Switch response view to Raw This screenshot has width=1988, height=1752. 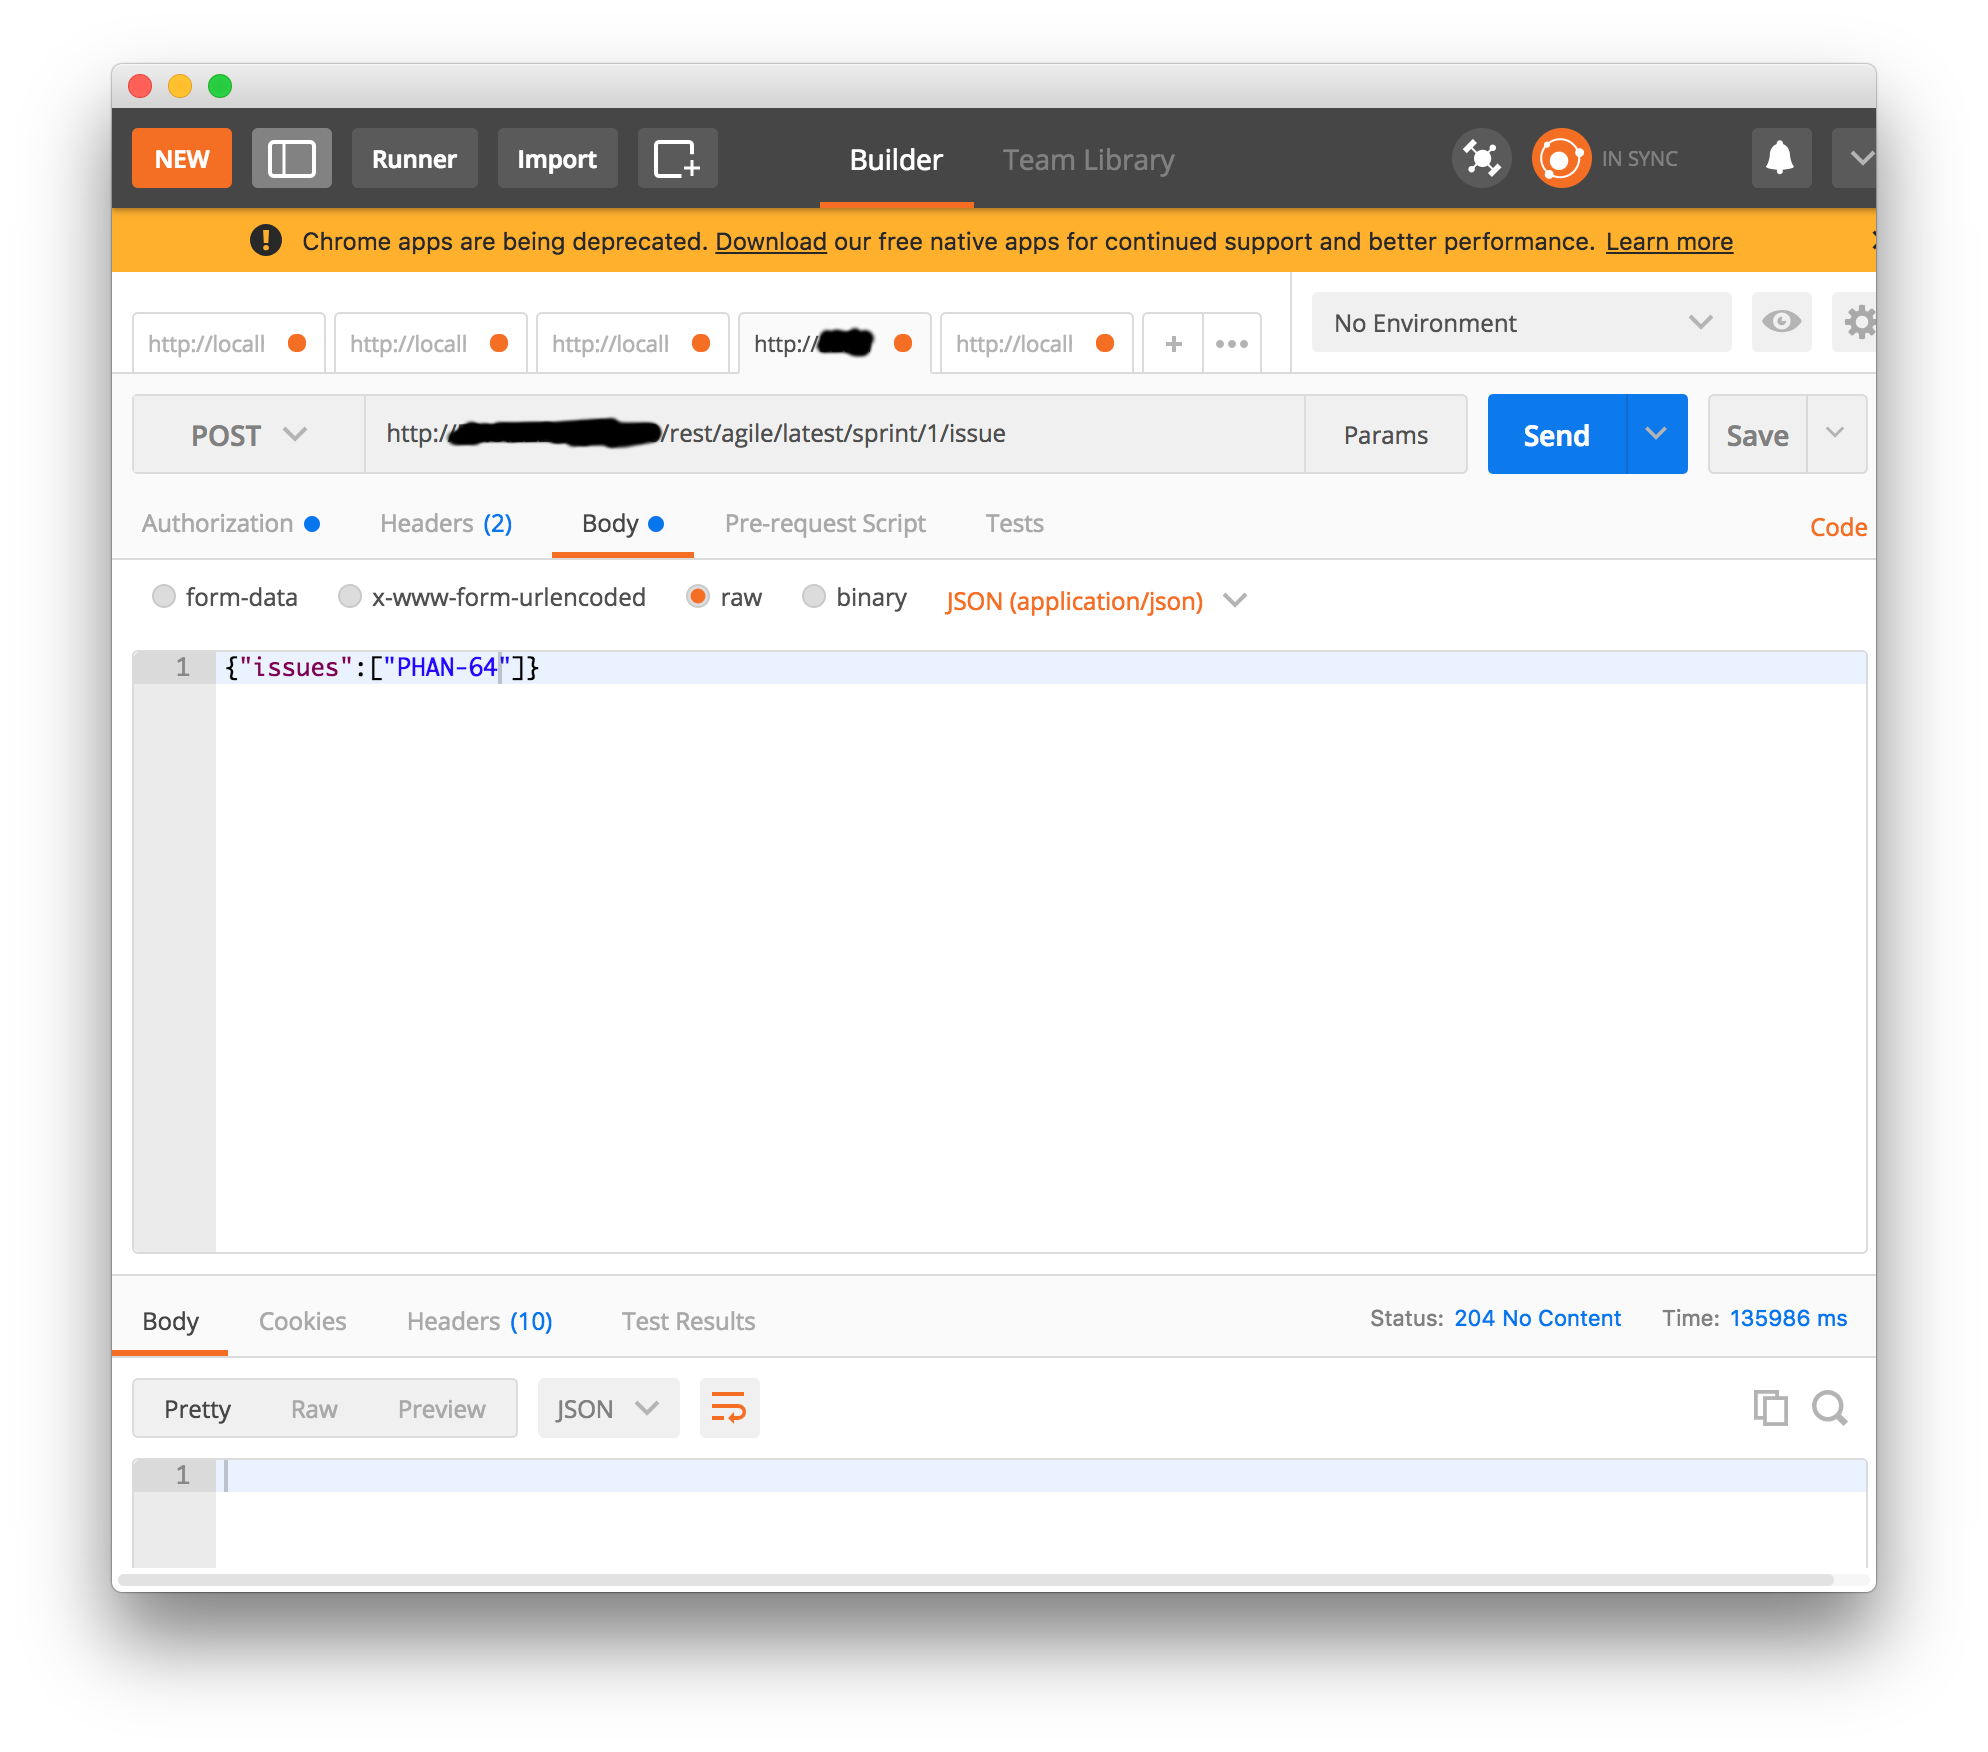(314, 1408)
